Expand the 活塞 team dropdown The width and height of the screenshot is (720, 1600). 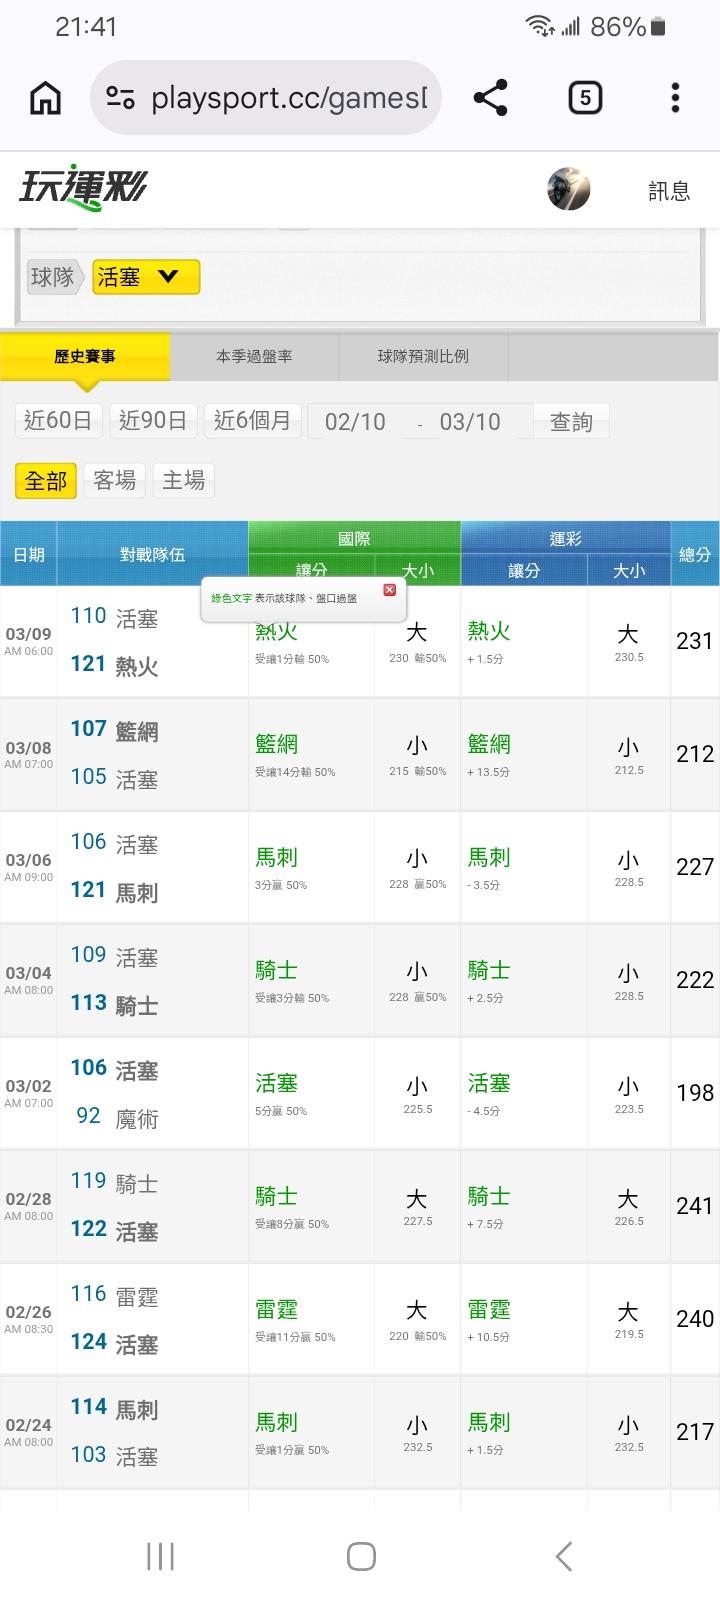coord(146,277)
